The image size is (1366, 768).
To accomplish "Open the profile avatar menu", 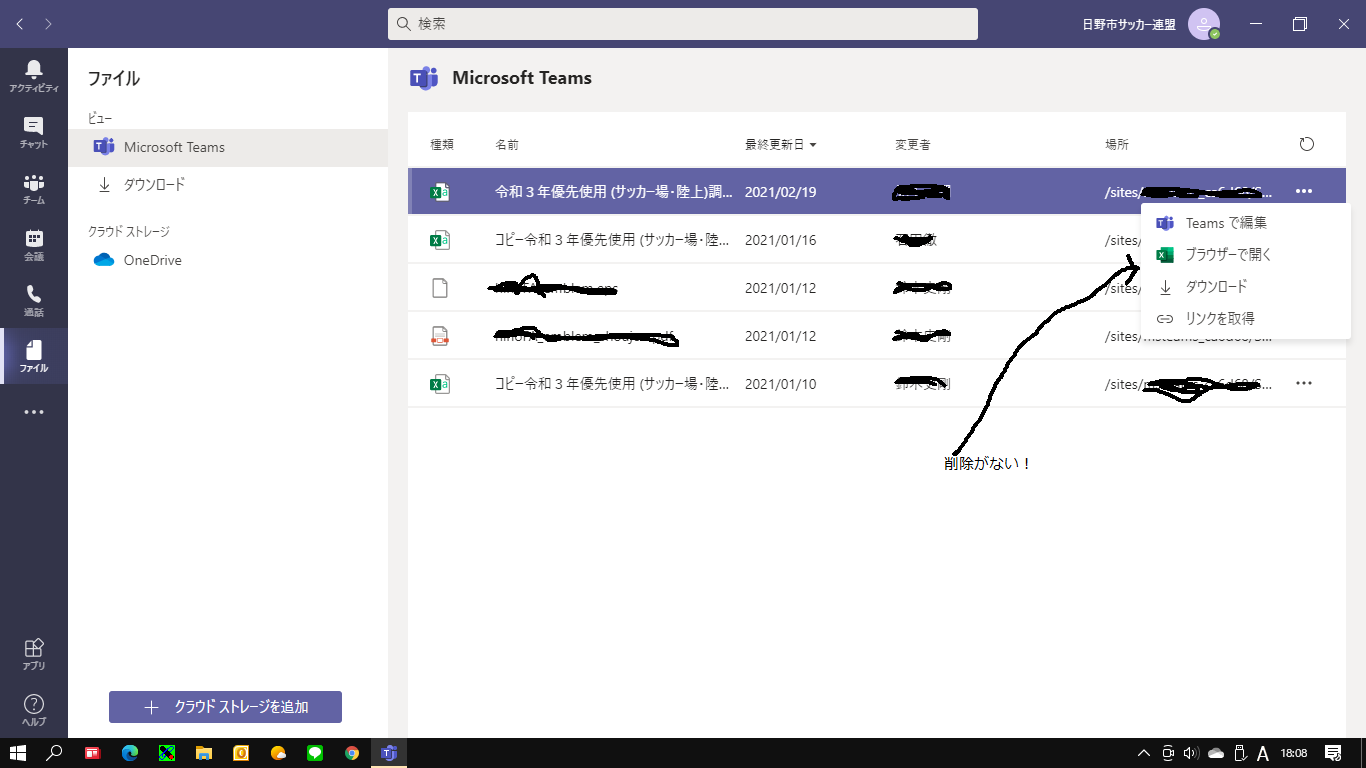I will [x=1204, y=24].
